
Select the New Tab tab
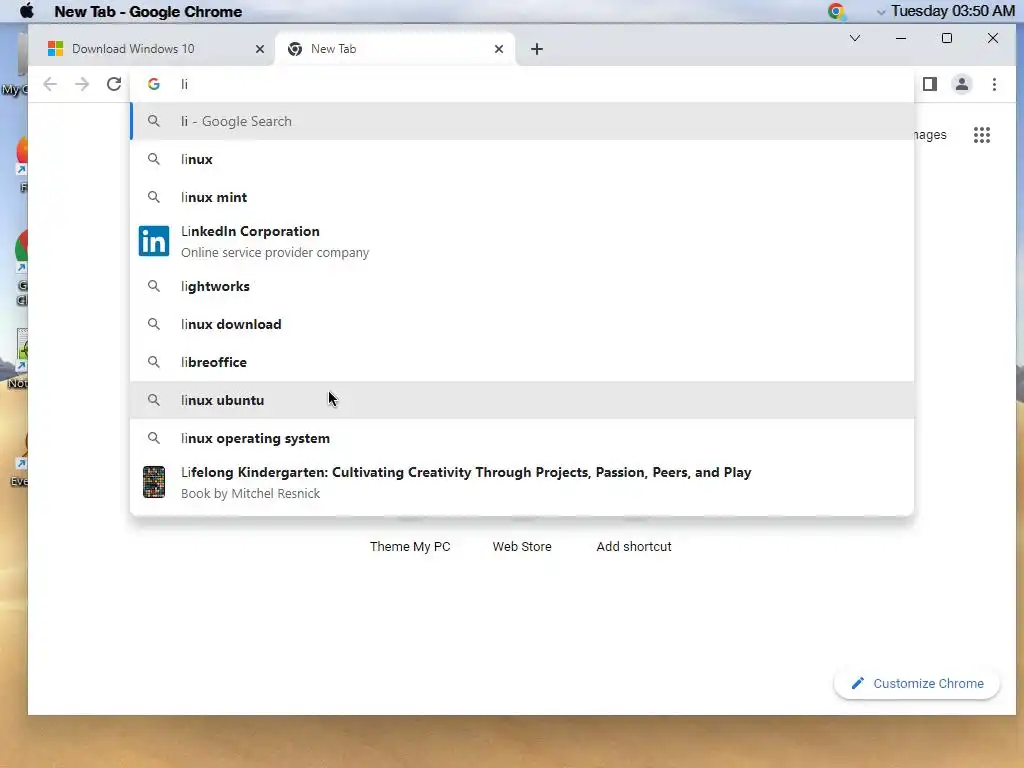point(396,49)
